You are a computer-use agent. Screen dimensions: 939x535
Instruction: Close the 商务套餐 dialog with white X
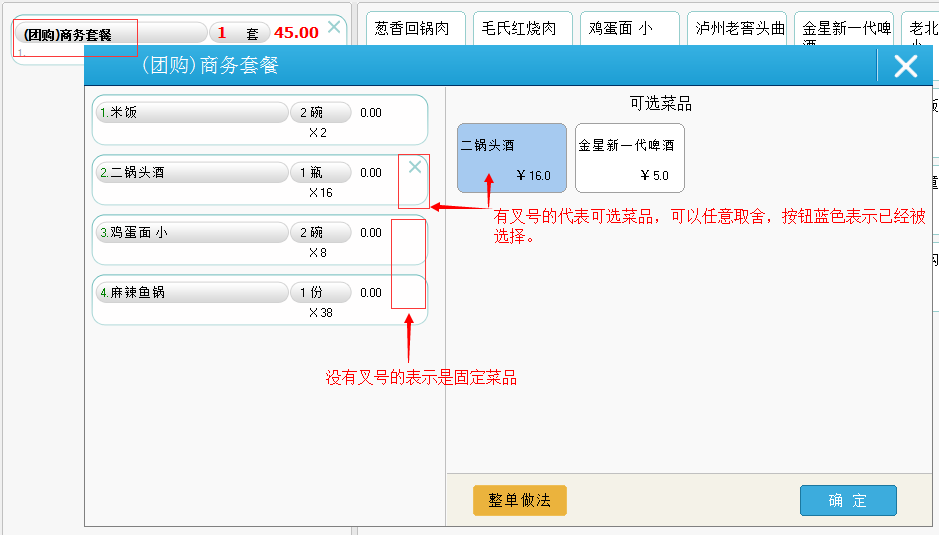[x=905, y=66]
